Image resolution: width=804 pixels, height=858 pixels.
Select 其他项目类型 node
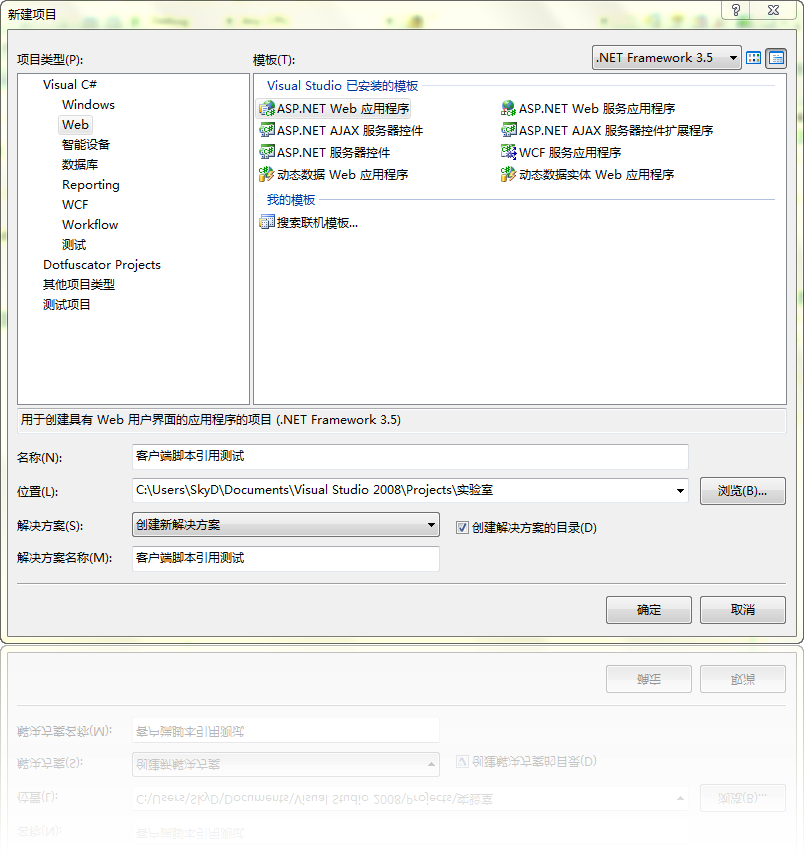(x=79, y=285)
